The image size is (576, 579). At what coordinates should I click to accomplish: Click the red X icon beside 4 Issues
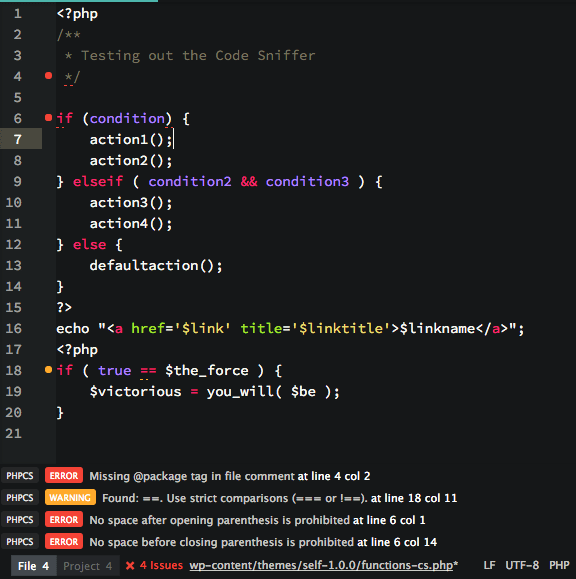pos(130,565)
